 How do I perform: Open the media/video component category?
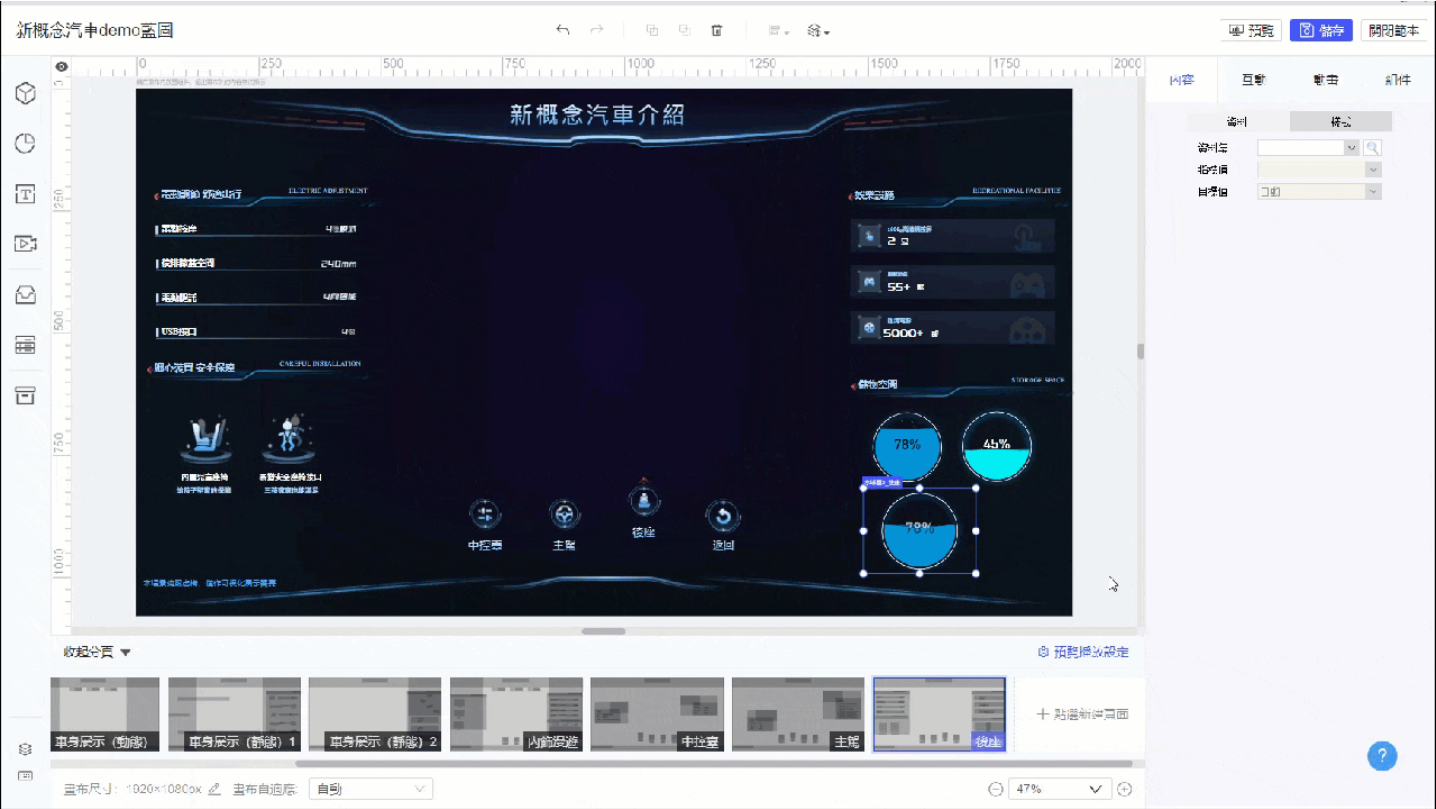[x=25, y=243]
